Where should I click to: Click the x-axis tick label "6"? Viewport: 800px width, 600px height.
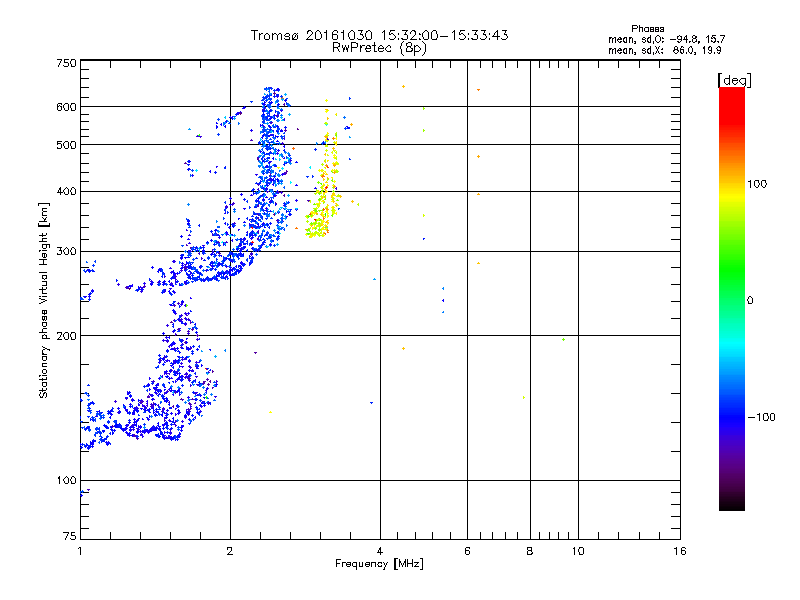467,551
